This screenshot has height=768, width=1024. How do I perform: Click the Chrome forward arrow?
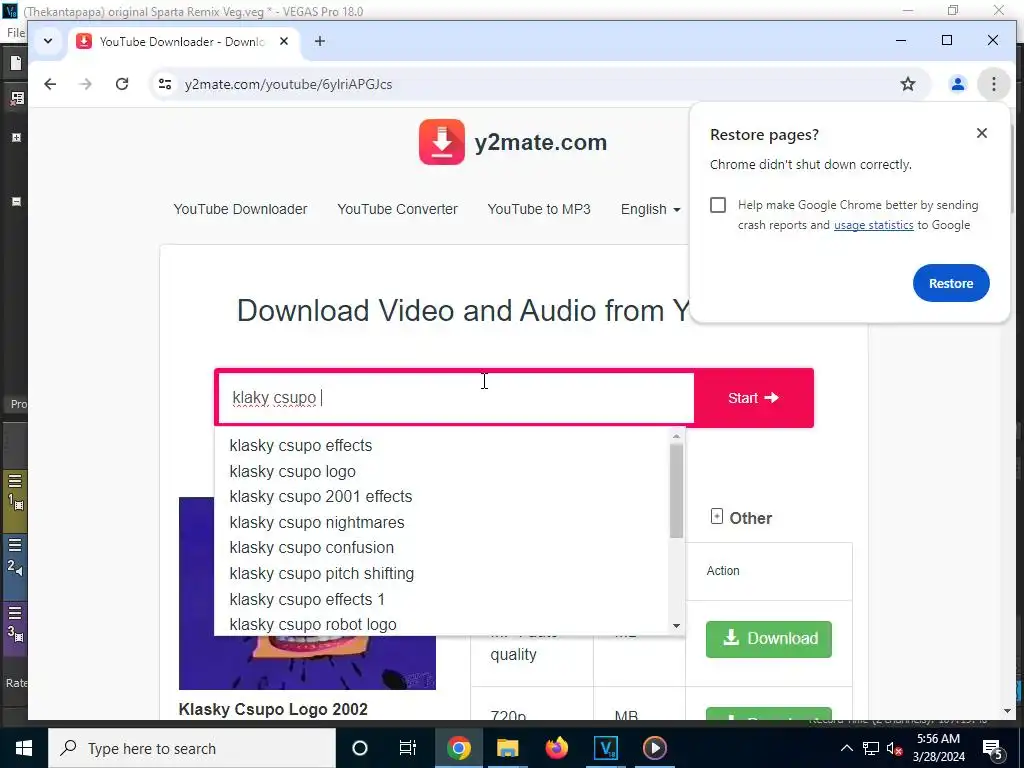[86, 84]
